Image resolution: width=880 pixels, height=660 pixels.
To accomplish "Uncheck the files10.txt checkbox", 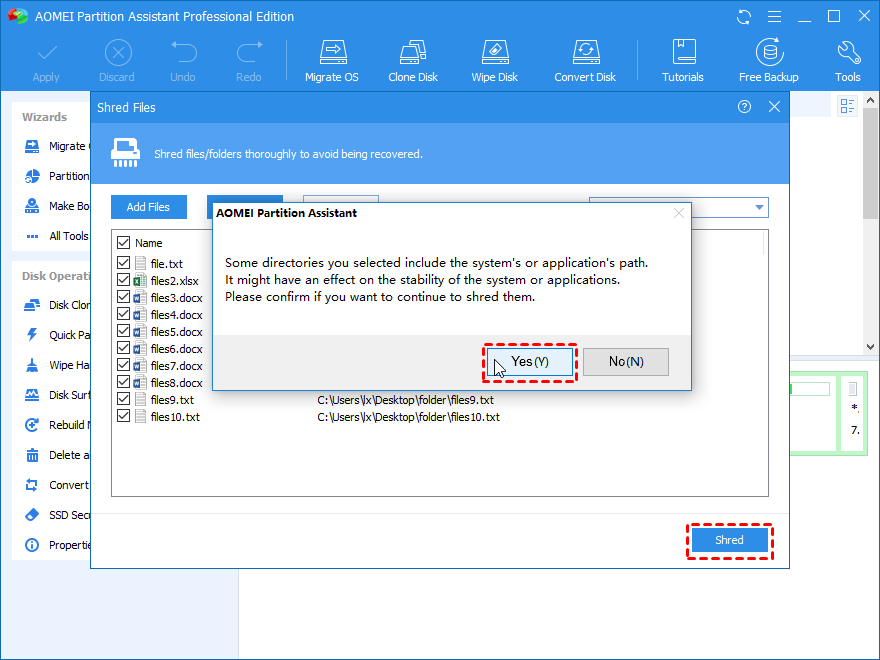I will (123, 416).
